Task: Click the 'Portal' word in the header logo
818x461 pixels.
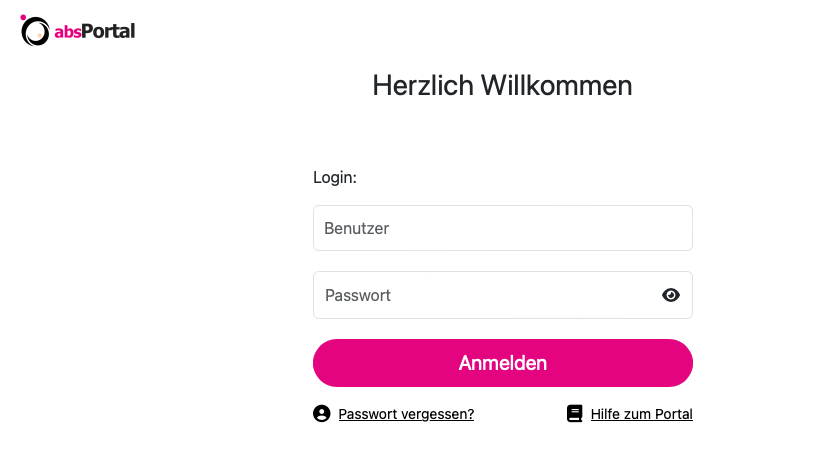Action: pyautogui.click(x=108, y=31)
